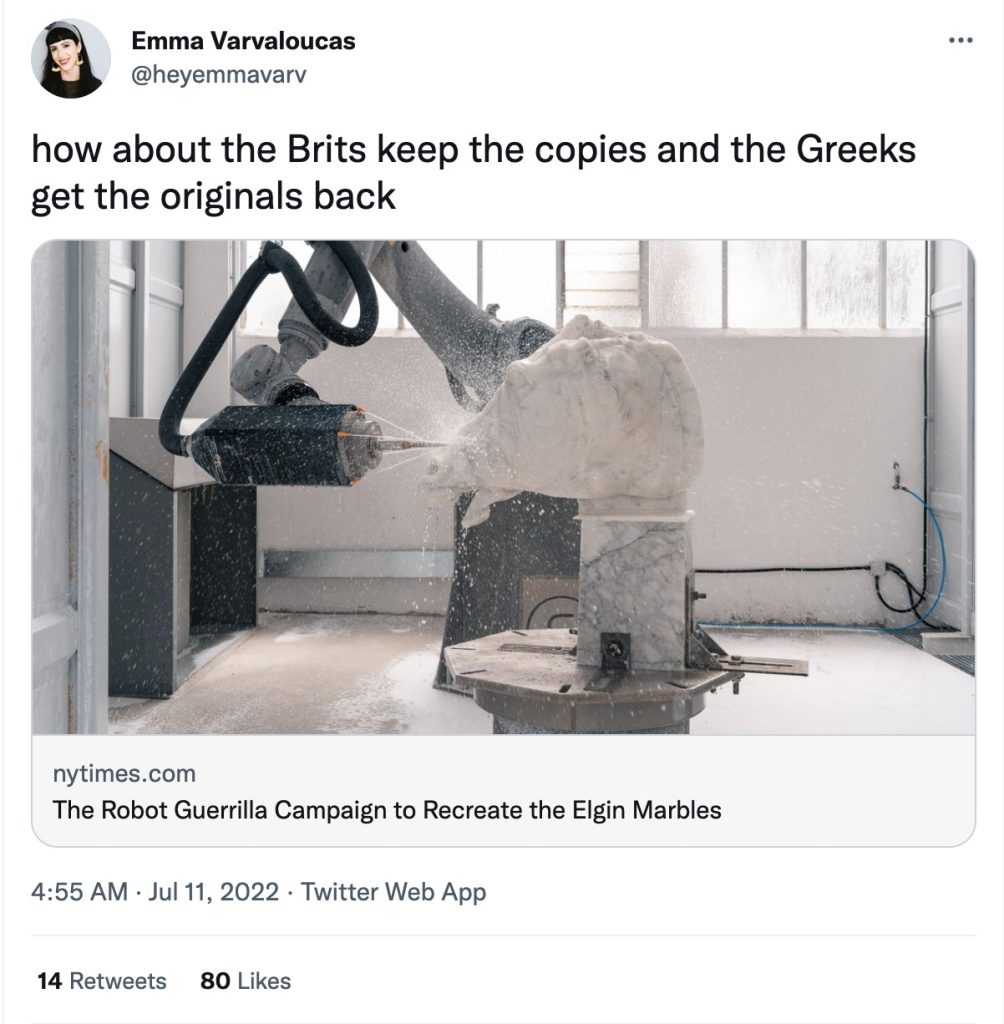Click the words Elgin Marbles in the headline
Screen dimensions: 1004x1024
tap(647, 810)
